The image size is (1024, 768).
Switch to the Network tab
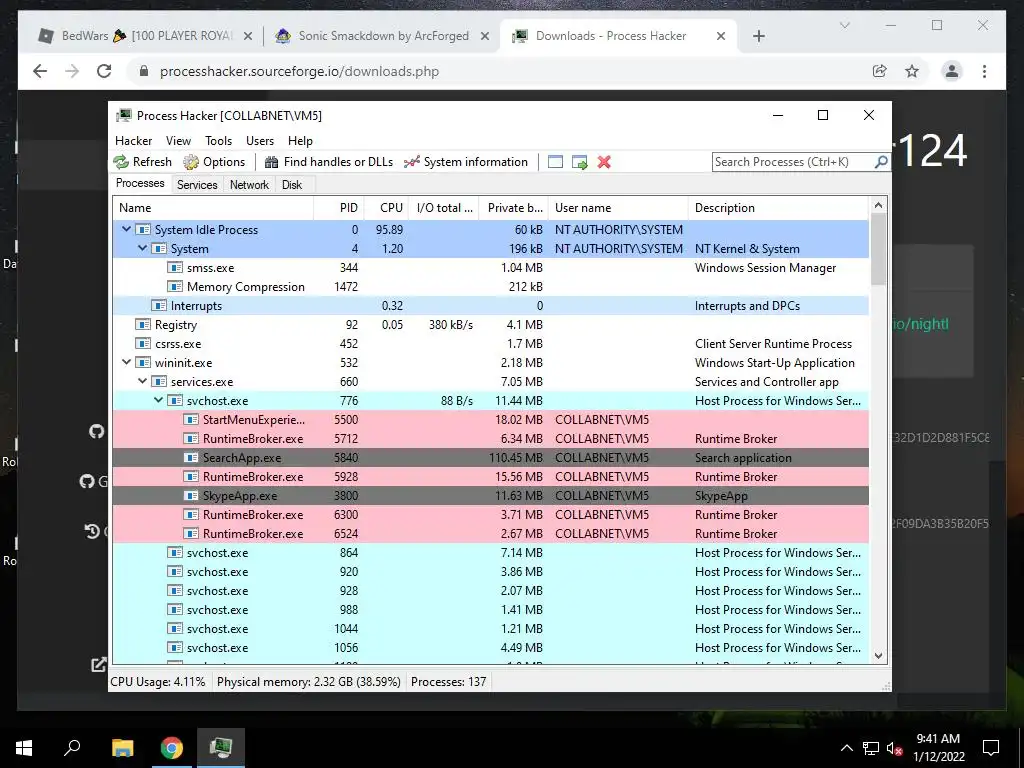(x=249, y=185)
